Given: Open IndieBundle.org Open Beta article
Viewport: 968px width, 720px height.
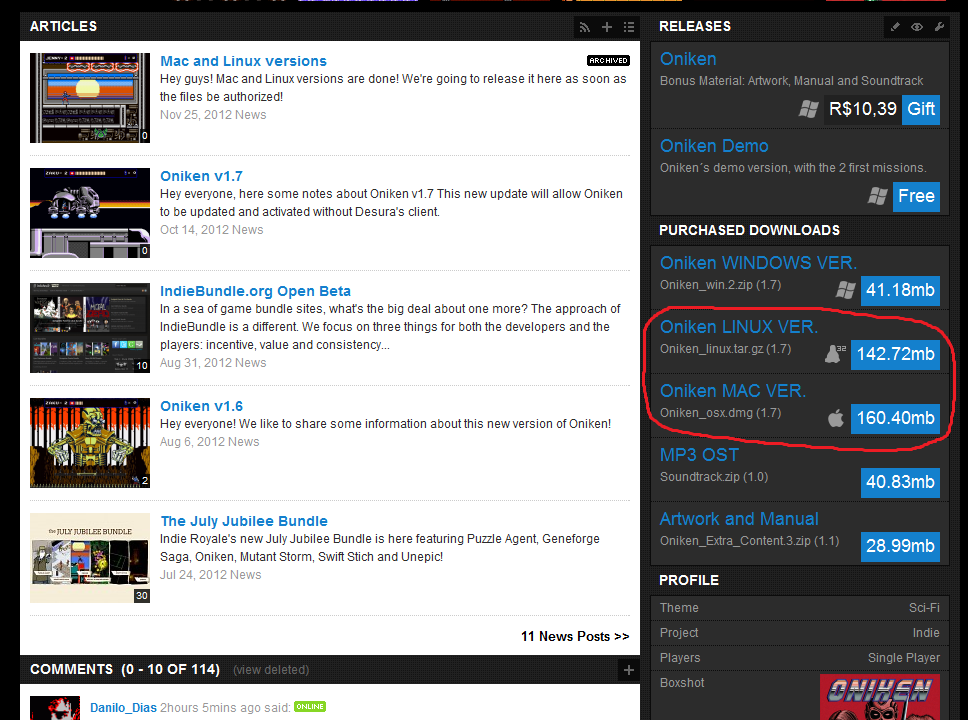Looking at the screenshot, I should click(255, 291).
